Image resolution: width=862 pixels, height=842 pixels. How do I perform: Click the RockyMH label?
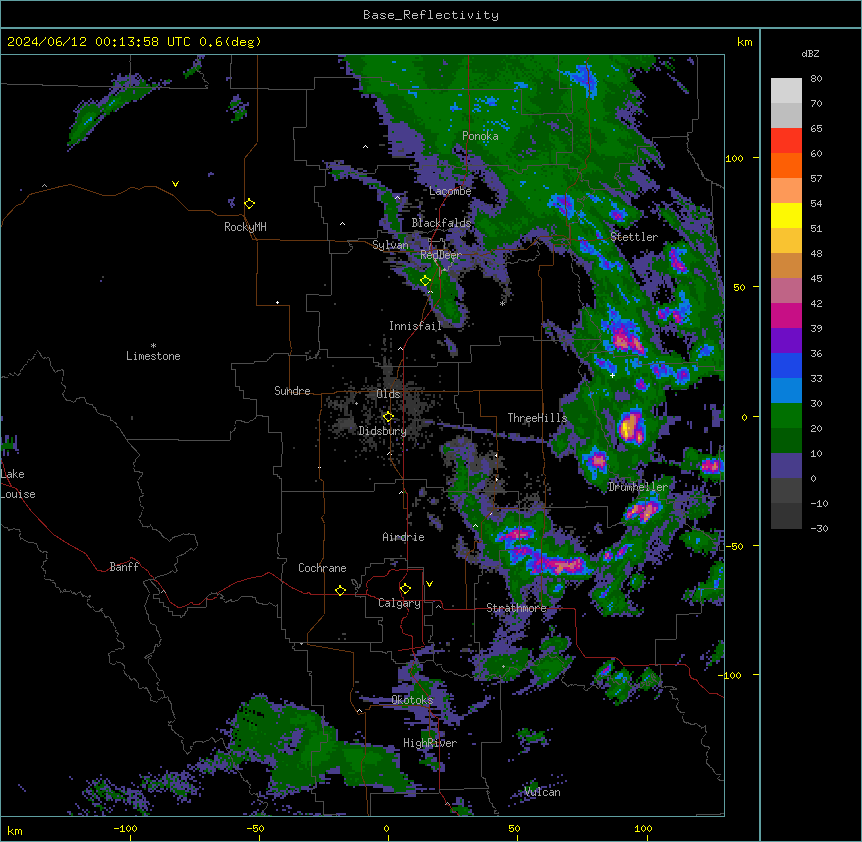click(245, 227)
